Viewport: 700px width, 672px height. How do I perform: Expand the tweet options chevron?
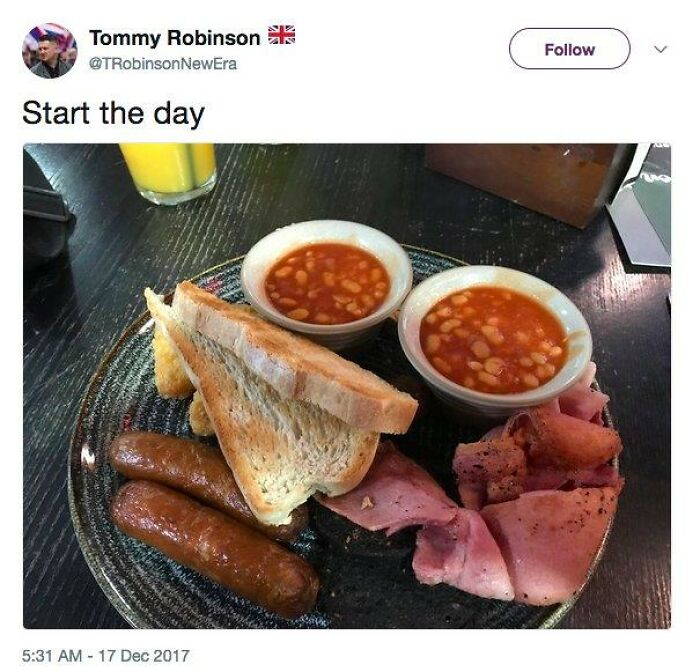660,49
